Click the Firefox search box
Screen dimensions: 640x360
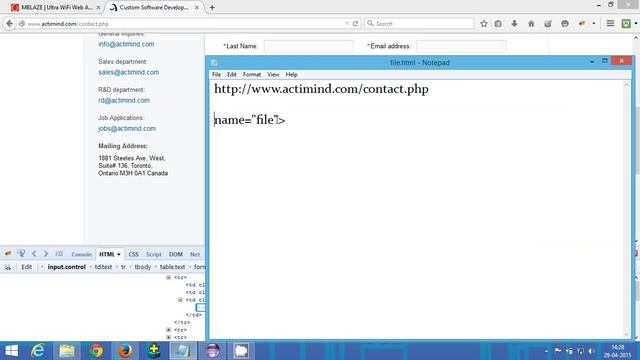pyautogui.click(x=419, y=24)
